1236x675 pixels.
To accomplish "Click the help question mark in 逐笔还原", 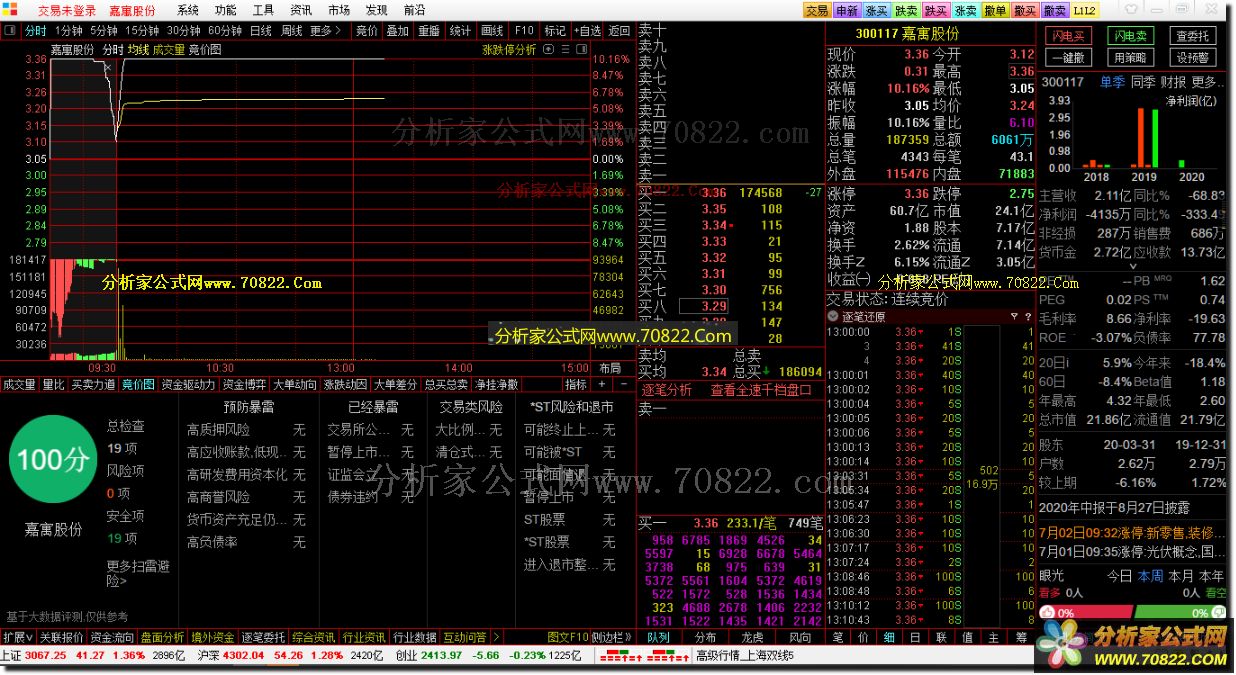I will [1027, 316].
